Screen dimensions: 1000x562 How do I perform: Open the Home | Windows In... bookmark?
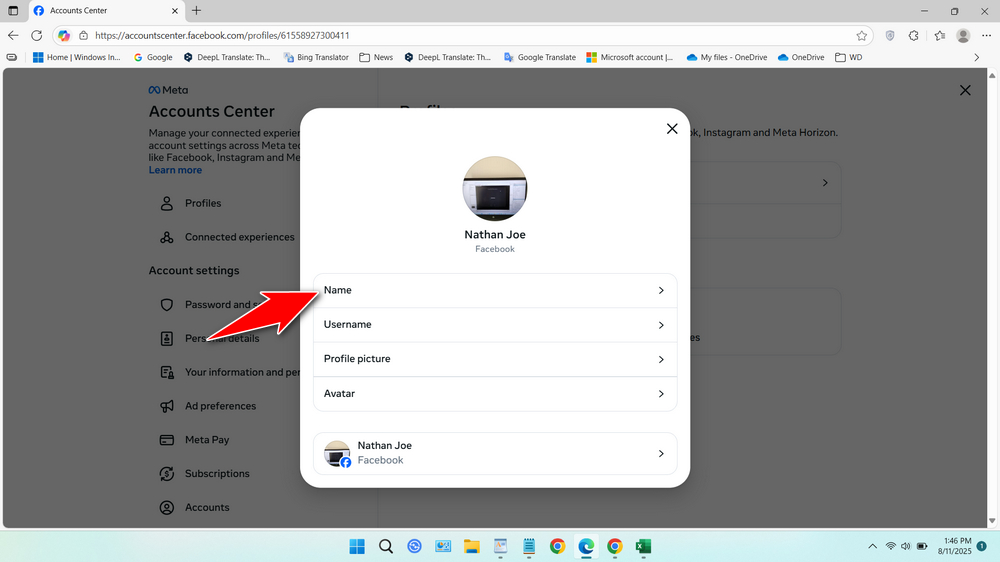click(x=77, y=57)
